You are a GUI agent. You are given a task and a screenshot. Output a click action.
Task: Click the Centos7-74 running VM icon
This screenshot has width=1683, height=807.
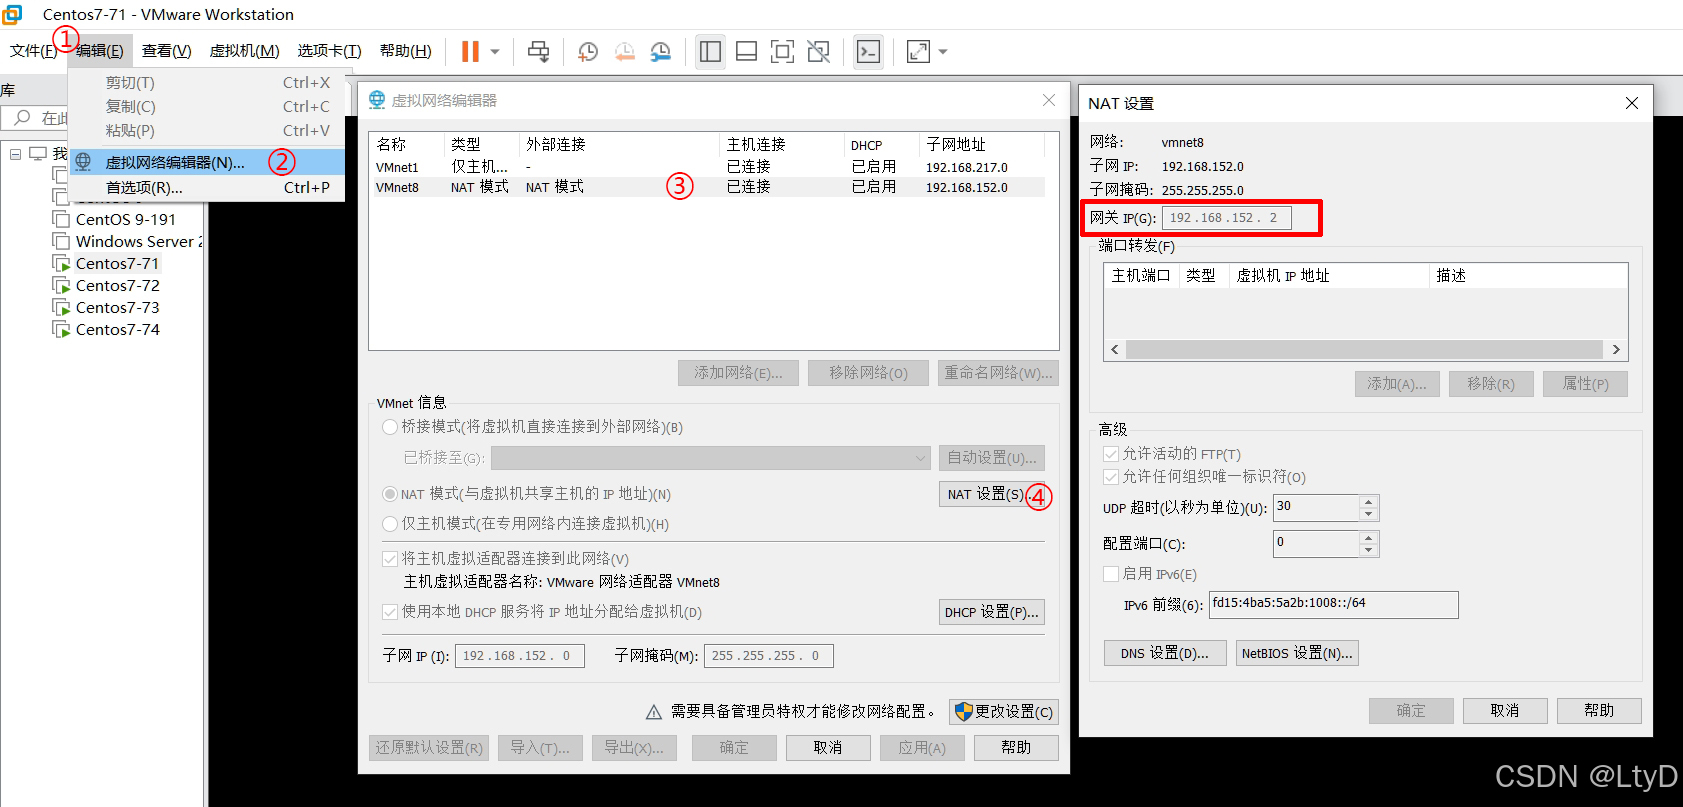61,329
